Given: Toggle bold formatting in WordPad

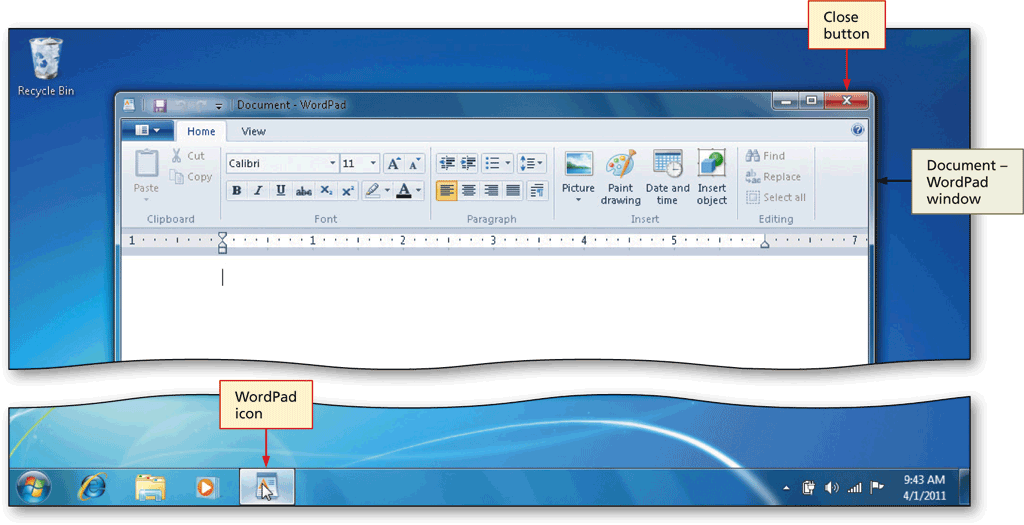Looking at the screenshot, I should (236, 190).
